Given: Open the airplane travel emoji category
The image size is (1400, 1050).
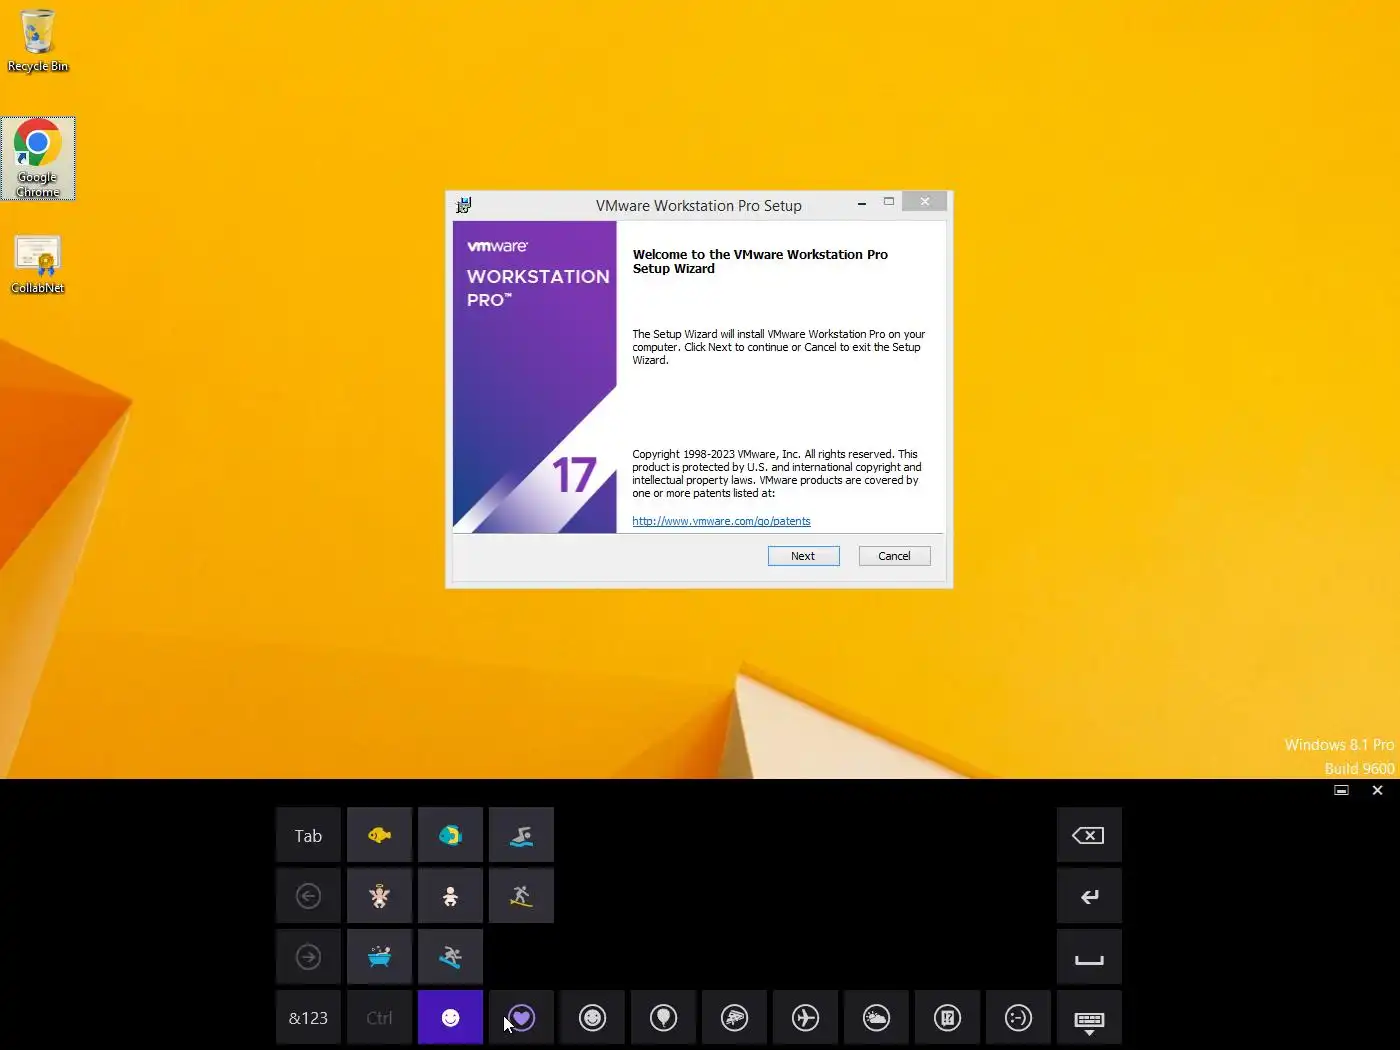Looking at the screenshot, I should pos(805,1018).
